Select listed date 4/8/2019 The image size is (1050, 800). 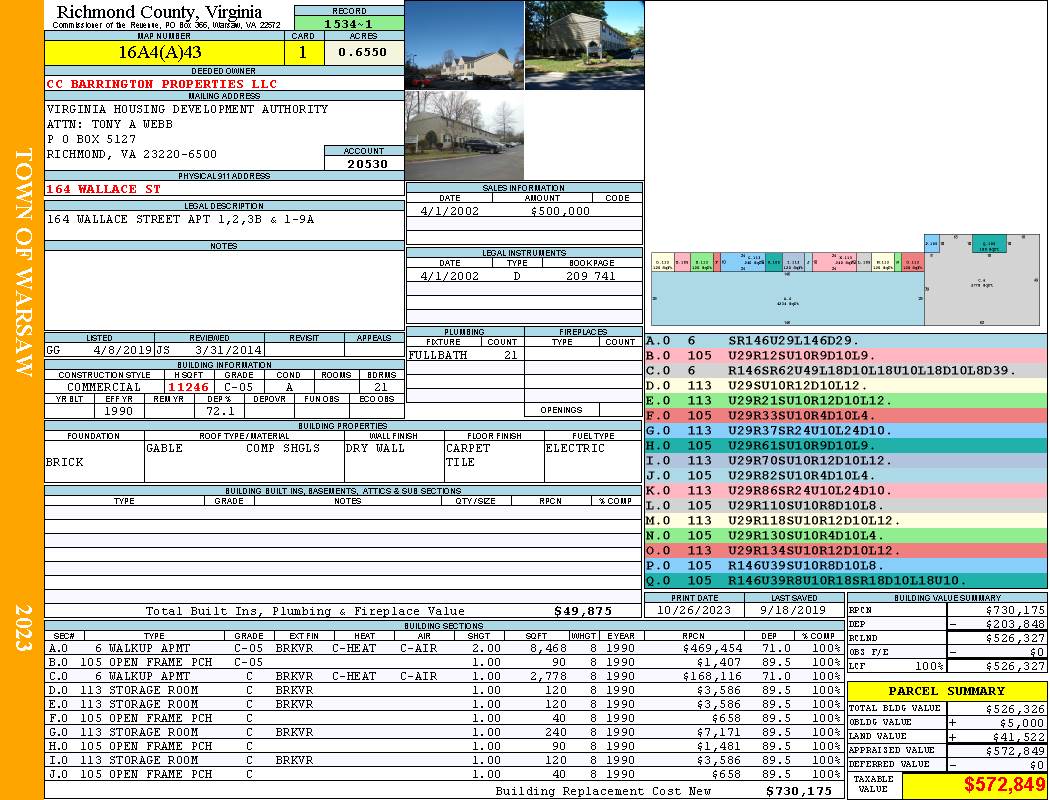123,349
